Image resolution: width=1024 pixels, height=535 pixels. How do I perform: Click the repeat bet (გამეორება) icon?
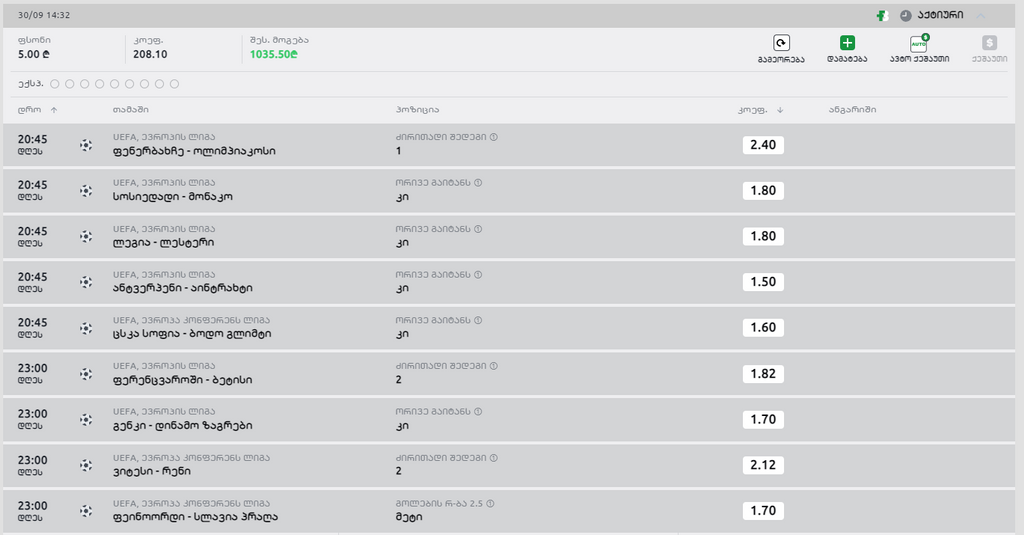click(781, 43)
